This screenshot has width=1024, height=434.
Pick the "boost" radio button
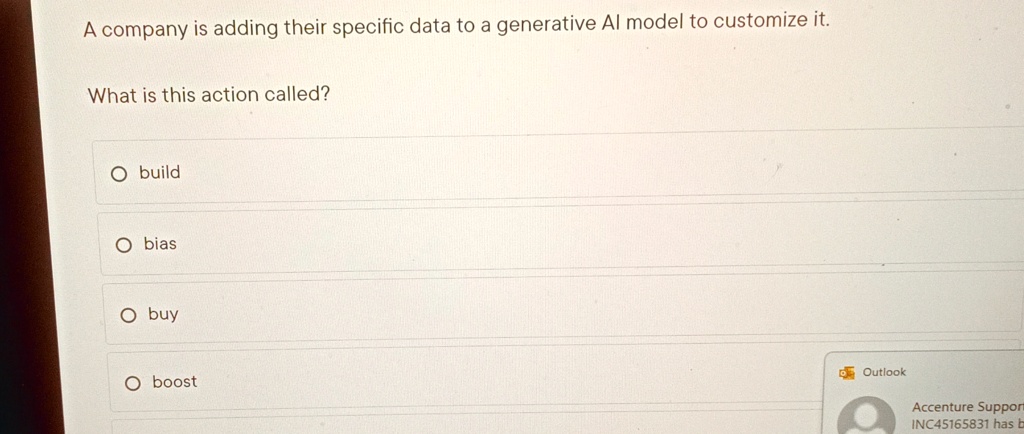coord(133,384)
